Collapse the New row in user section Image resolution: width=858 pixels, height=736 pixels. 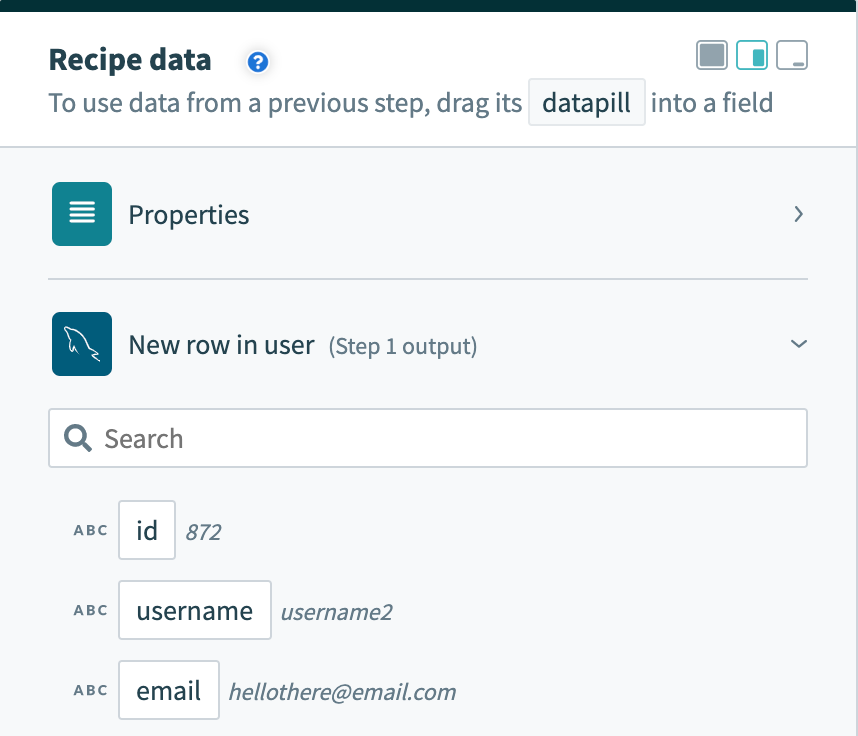(798, 344)
